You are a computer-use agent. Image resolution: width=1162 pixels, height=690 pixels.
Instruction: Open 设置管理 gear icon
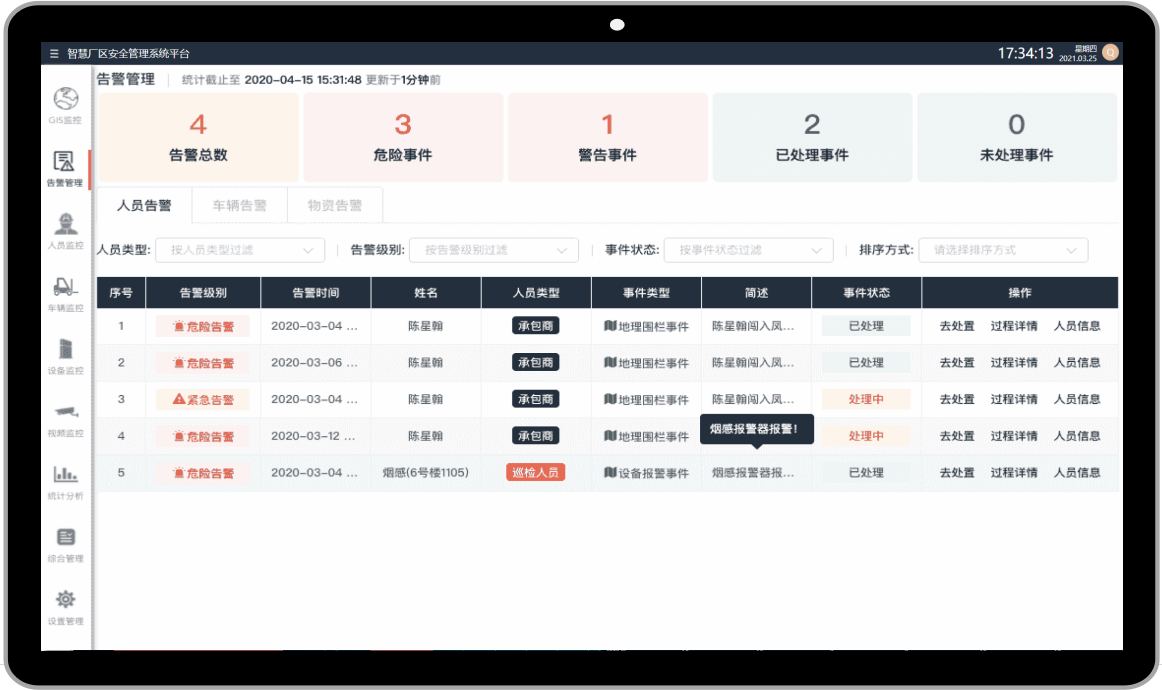[x=65, y=601]
